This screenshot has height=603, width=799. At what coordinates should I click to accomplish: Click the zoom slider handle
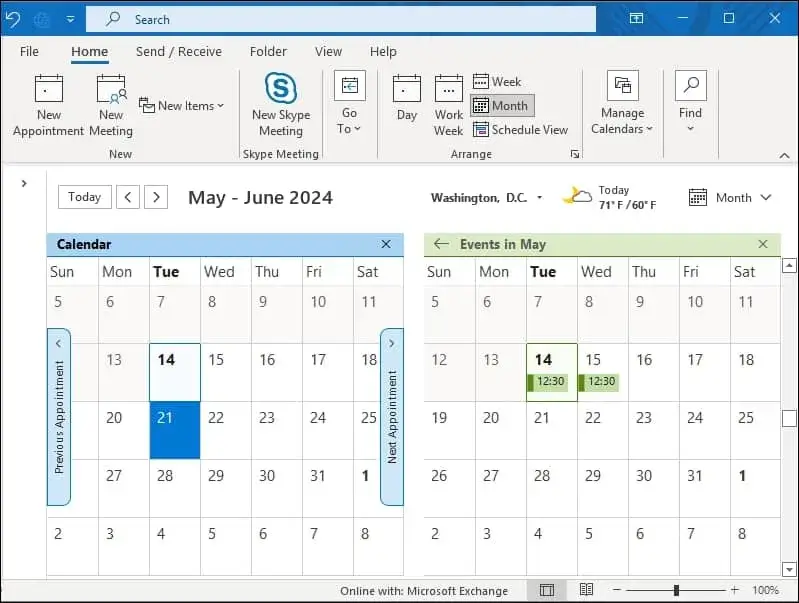[676, 590]
